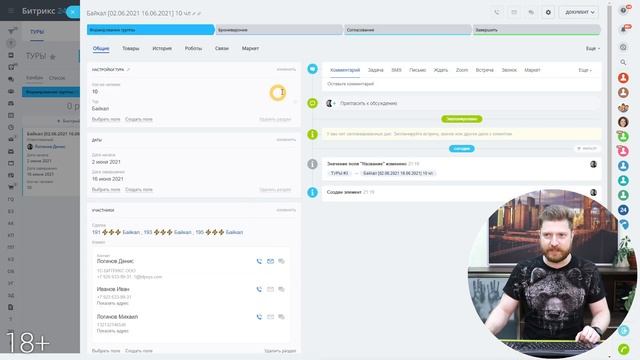
Task: Choose SMS in the timeline toolbar
Action: (396, 70)
